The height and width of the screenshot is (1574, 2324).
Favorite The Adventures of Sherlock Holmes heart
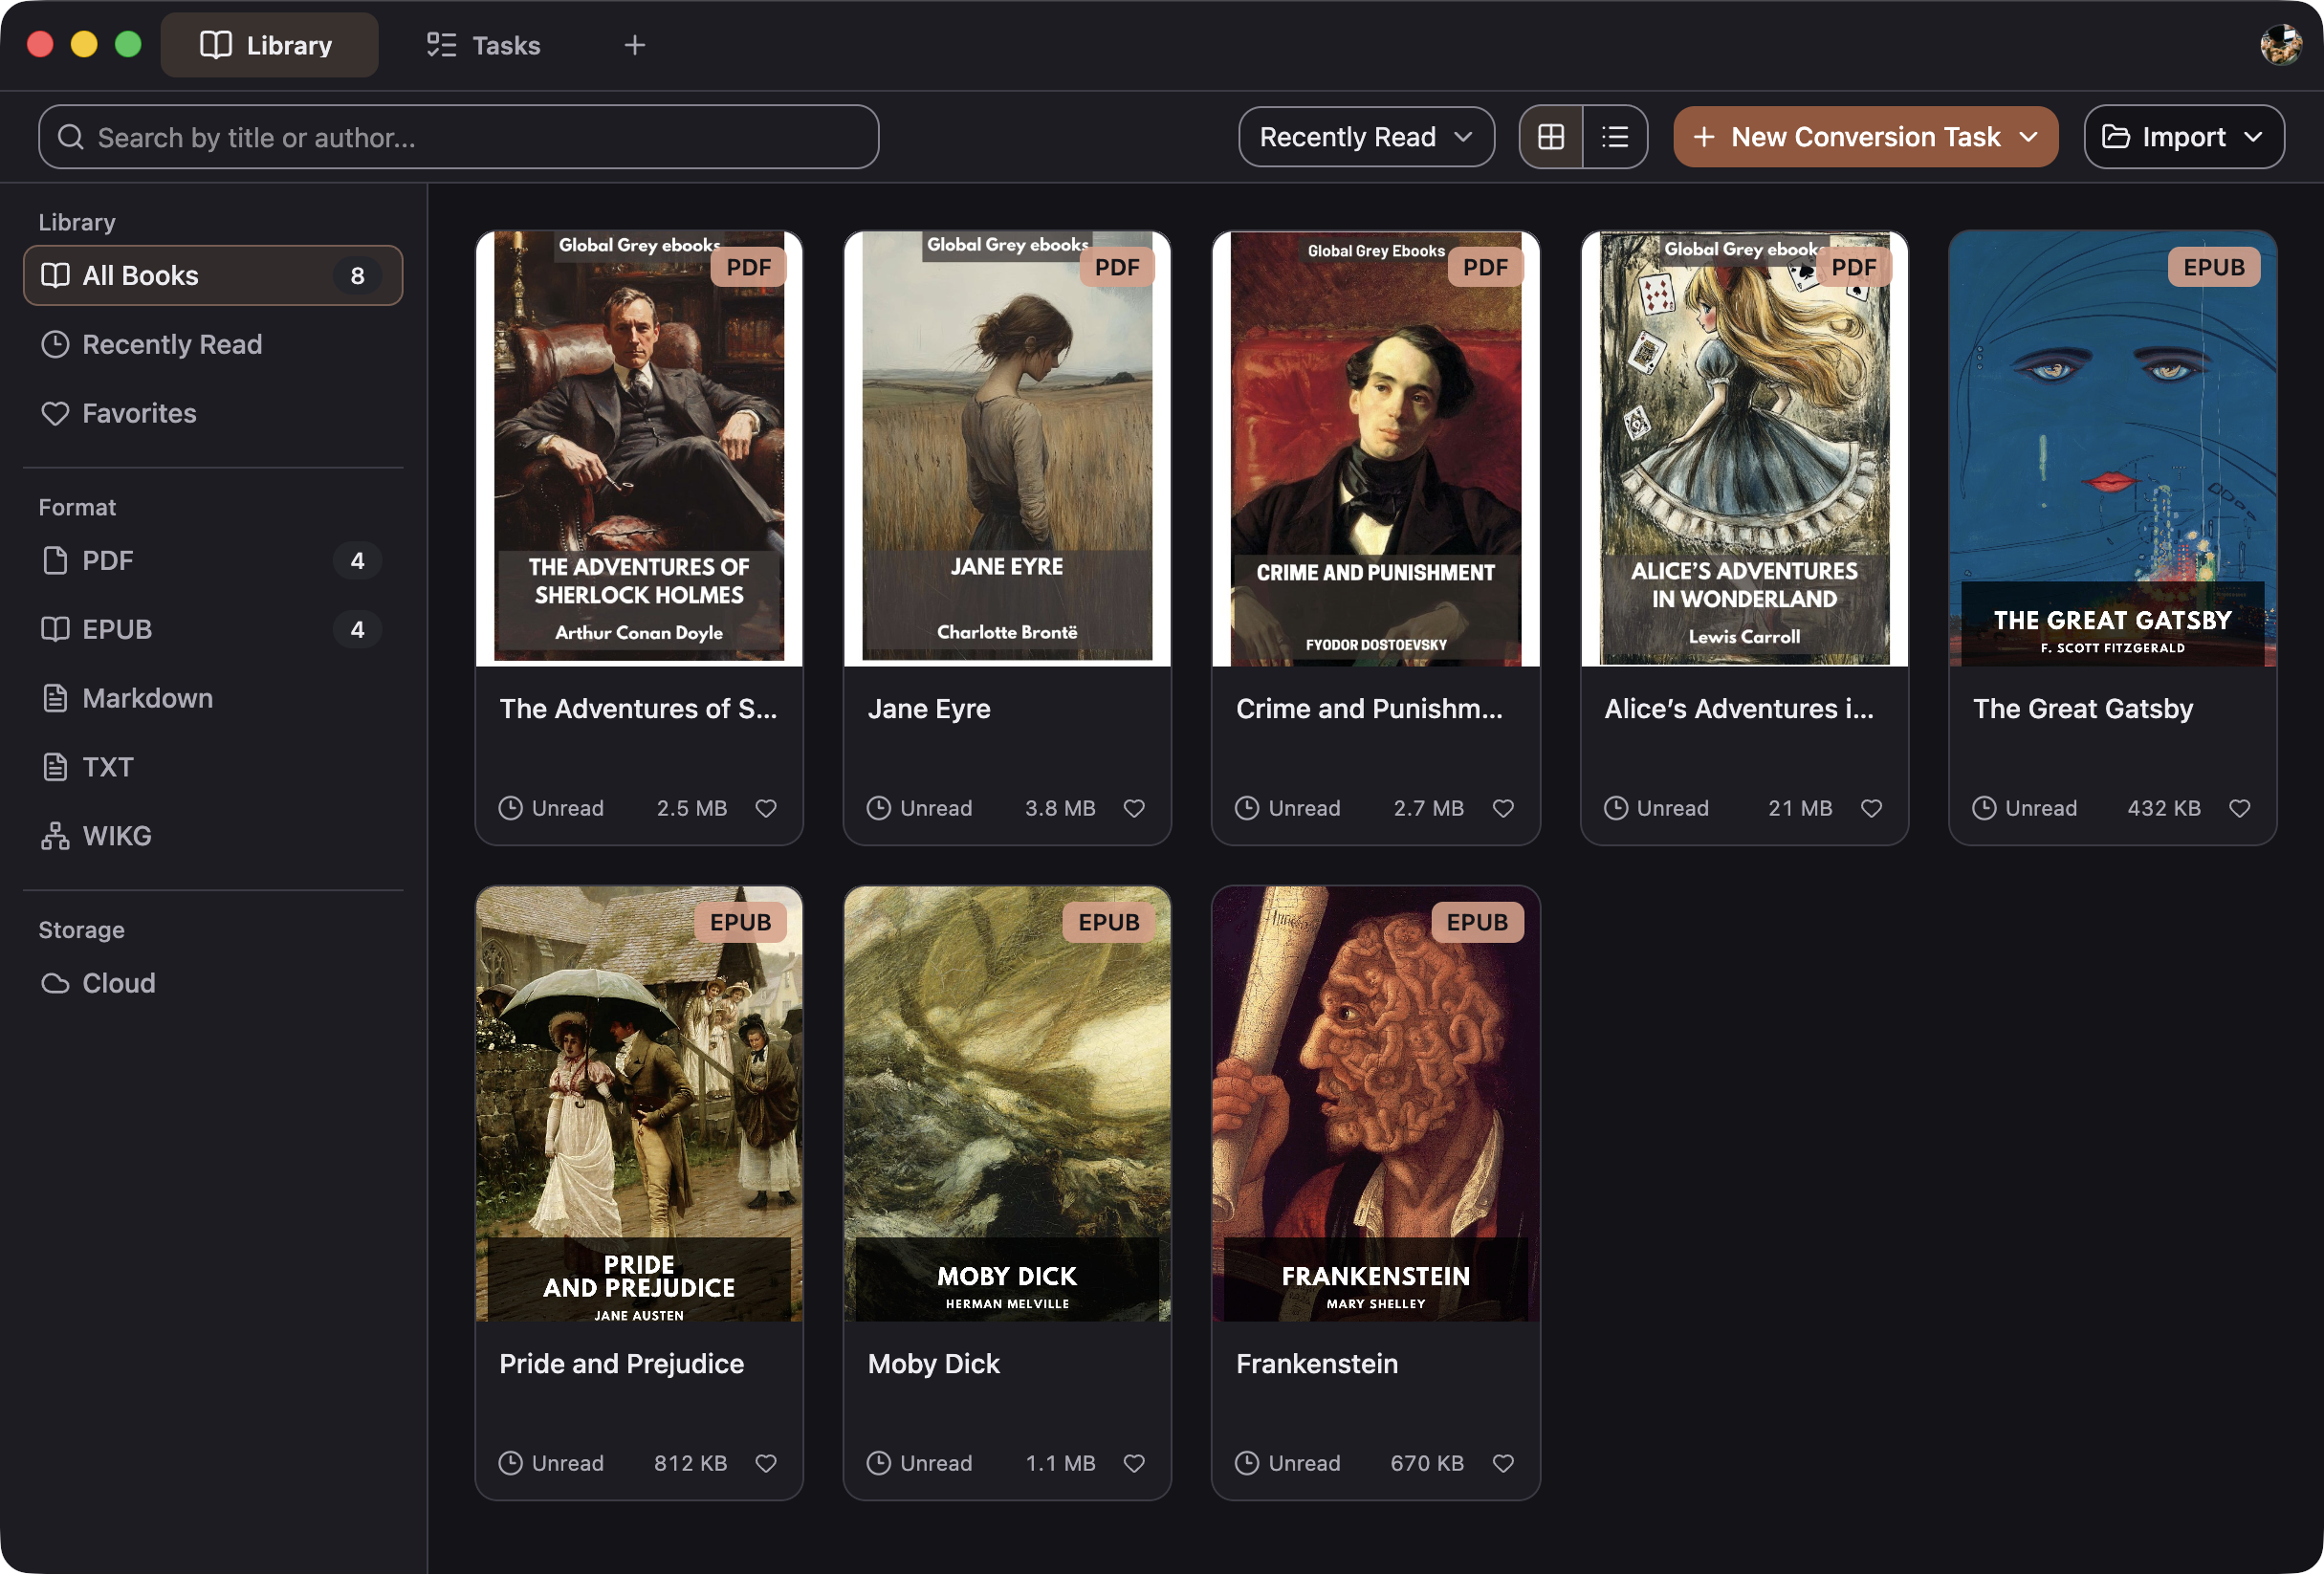tap(766, 808)
